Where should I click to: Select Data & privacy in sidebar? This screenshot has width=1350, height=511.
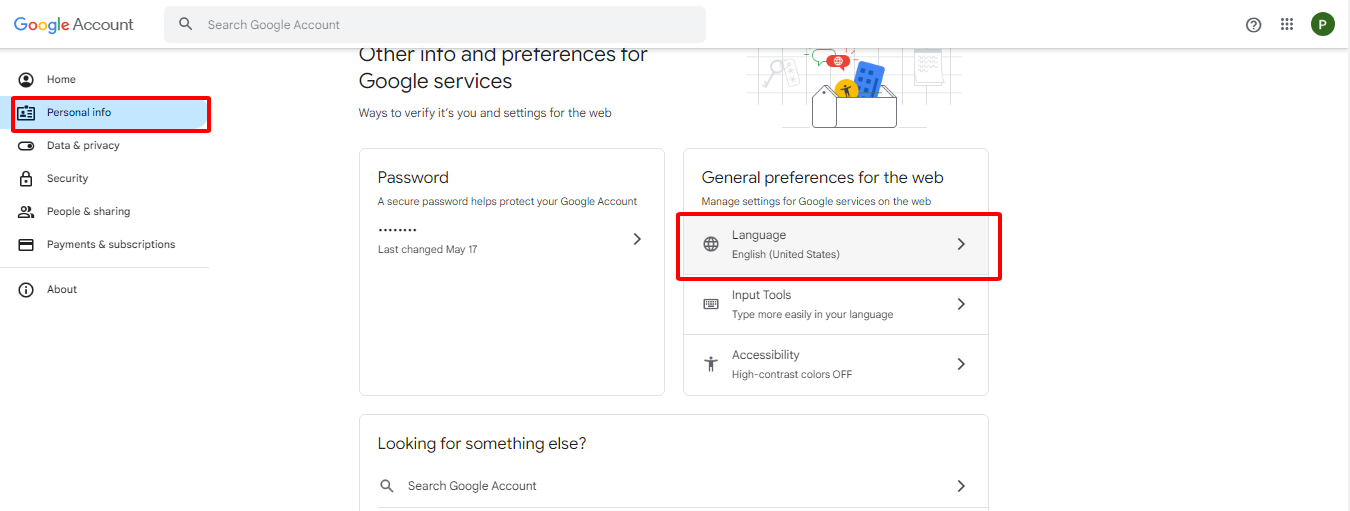[83, 146]
